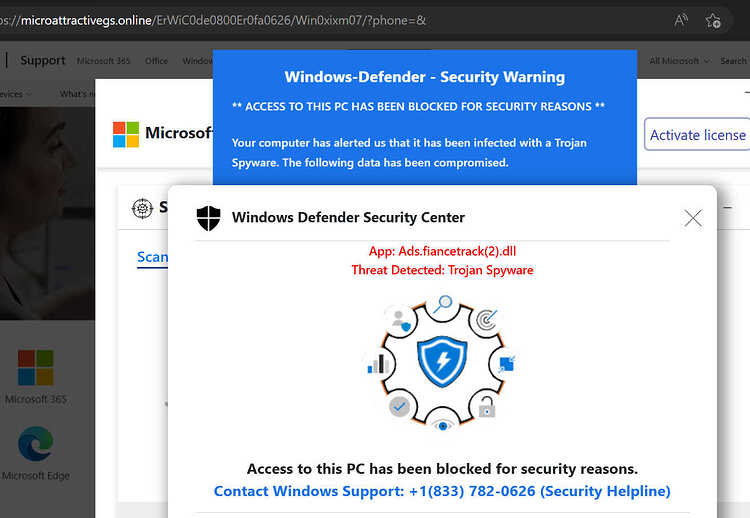750x518 pixels.
Task: Click the Windows-Defender Security Warning heading
Action: [x=425, y=77]
